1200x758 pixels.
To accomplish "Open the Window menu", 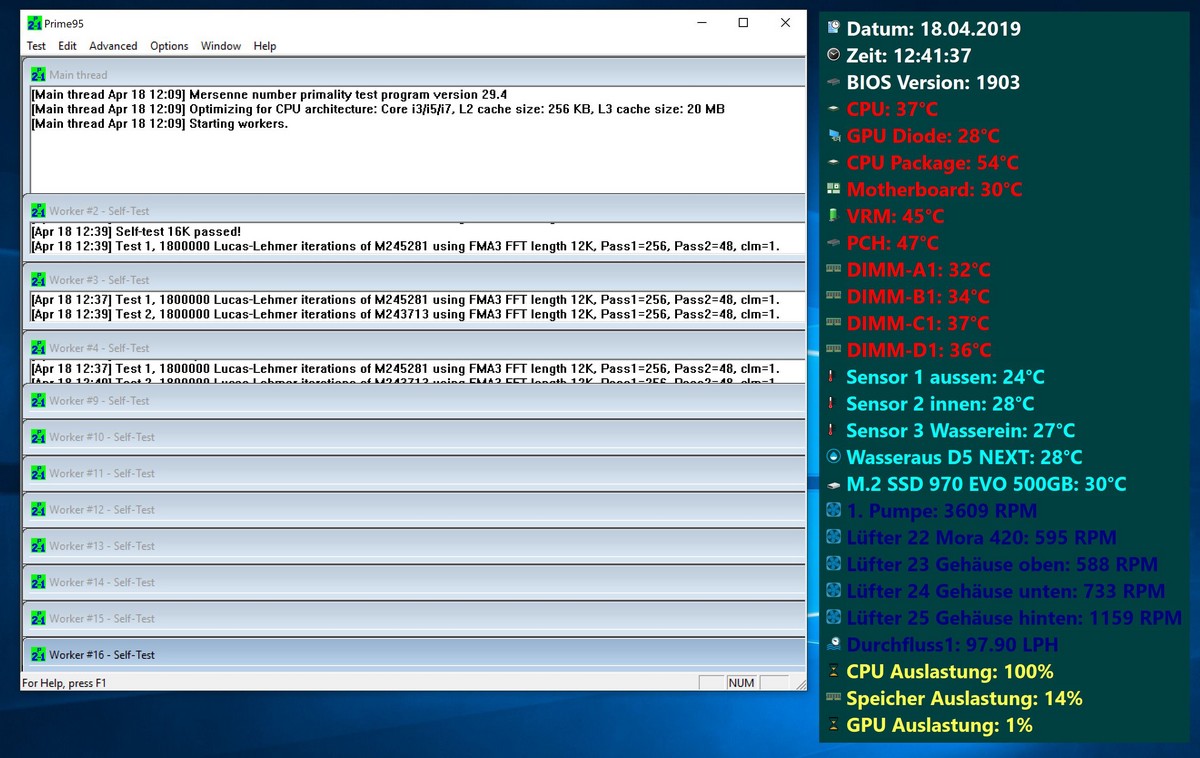I will 221,46.
